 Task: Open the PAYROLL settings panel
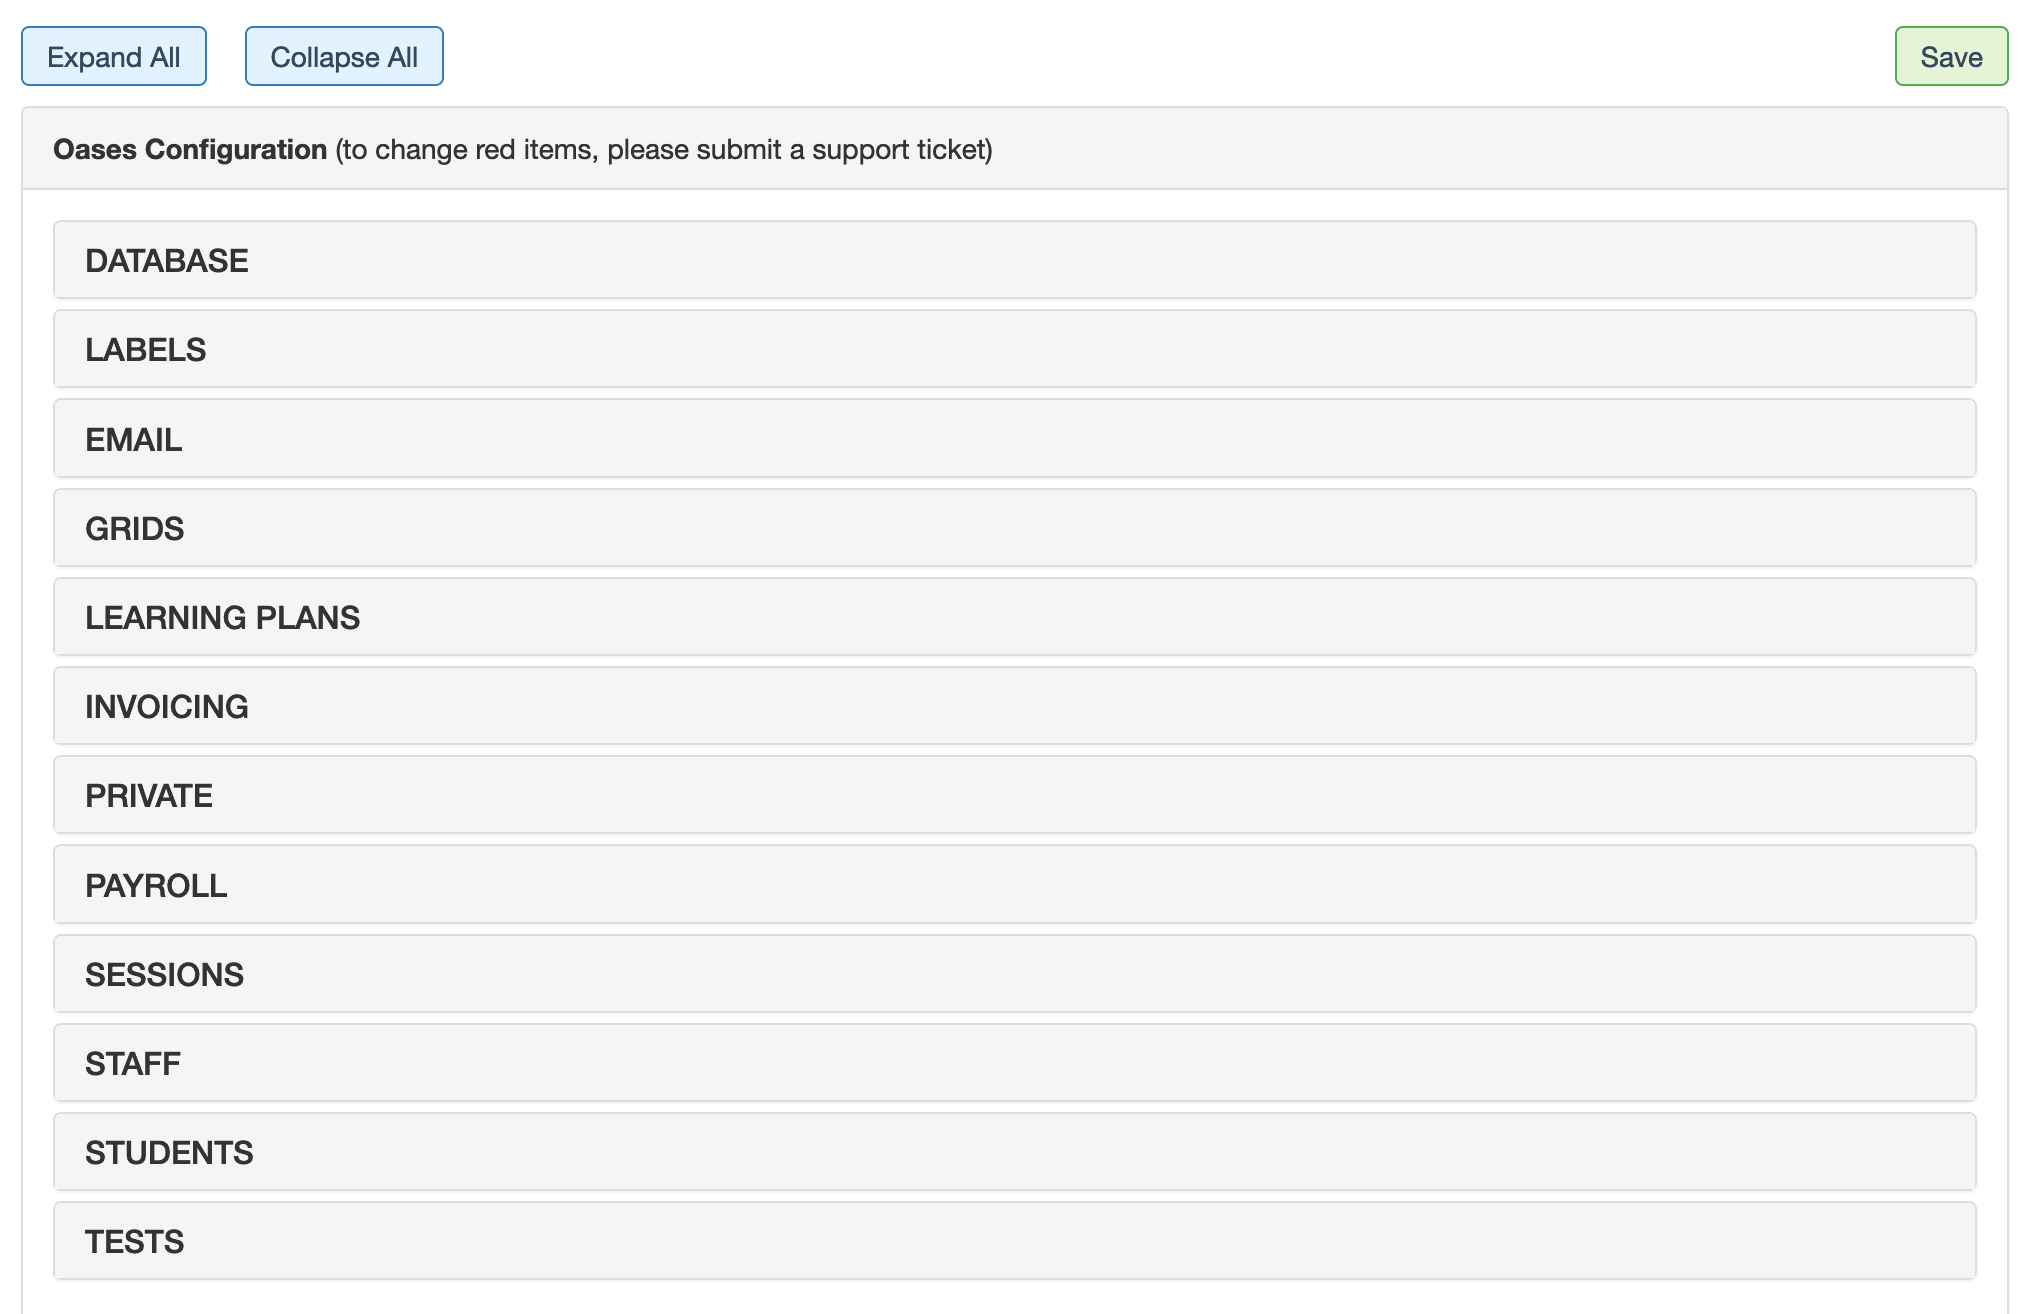[x=1014, y=885]
